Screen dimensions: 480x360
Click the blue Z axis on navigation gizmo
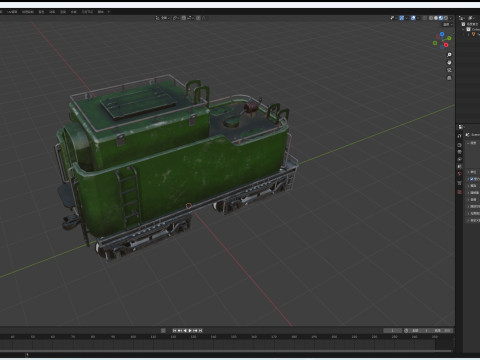(x=442, y=34)
